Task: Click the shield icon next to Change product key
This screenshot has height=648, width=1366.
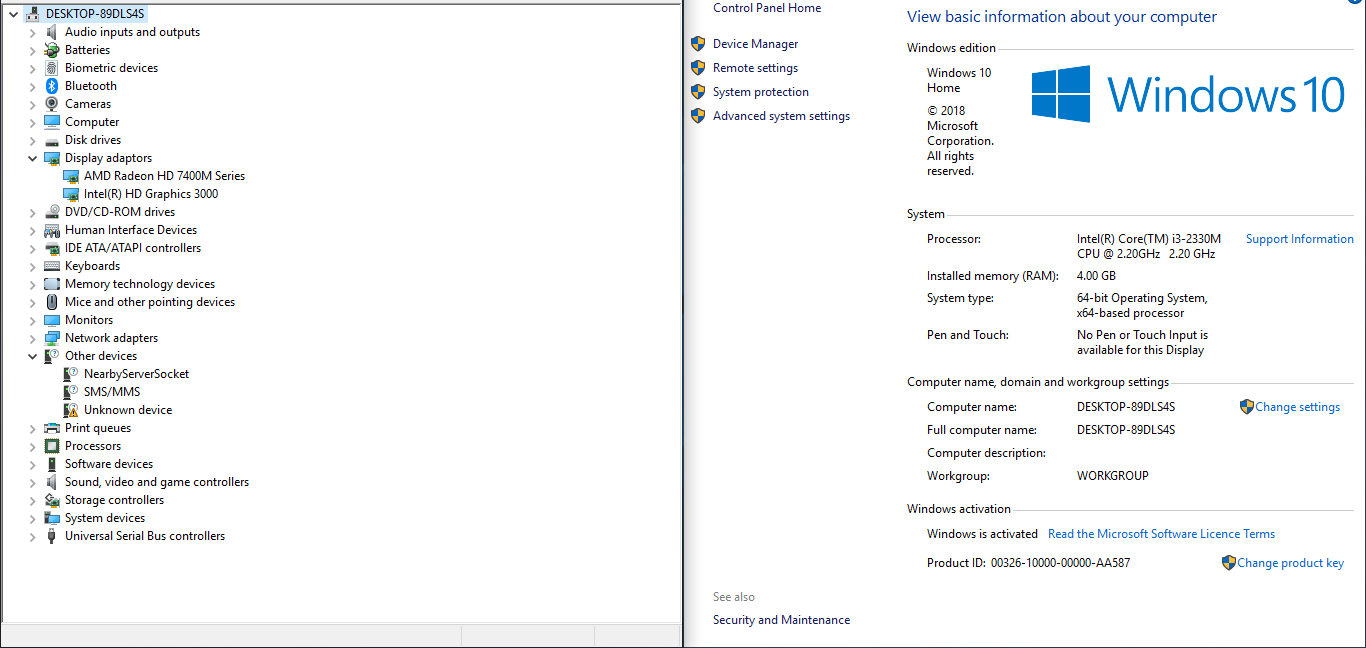Action: coord(1228,563)
